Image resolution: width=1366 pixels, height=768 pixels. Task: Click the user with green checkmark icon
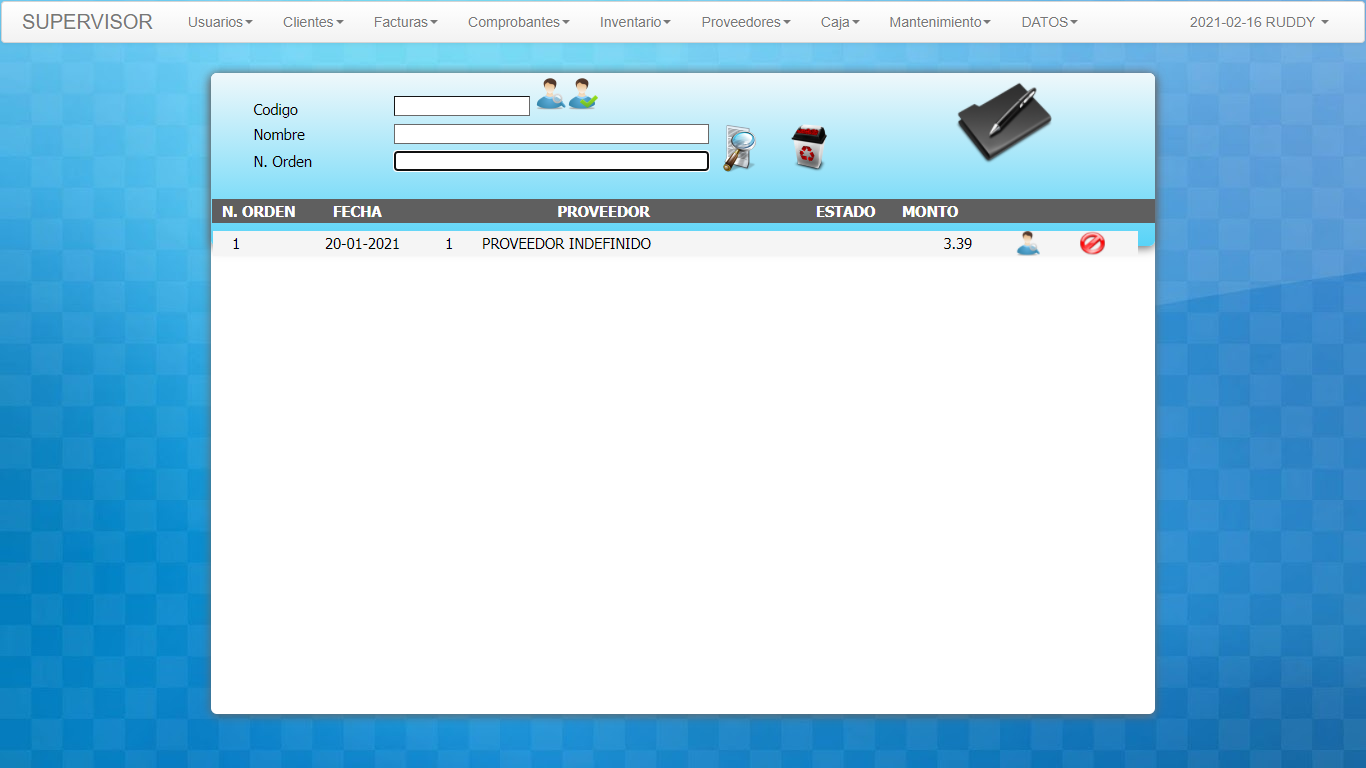click(x=583, y=94)
